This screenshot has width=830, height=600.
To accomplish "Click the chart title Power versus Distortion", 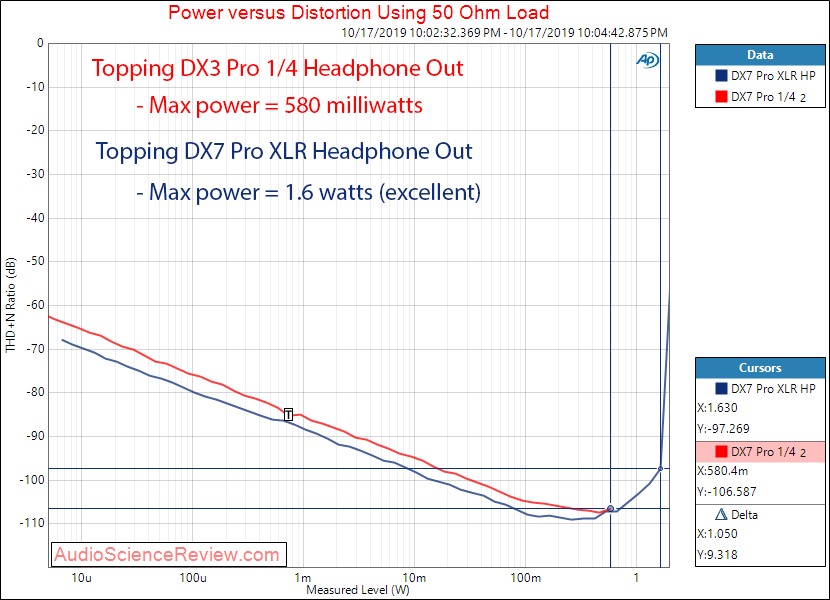I will point(358,12).
